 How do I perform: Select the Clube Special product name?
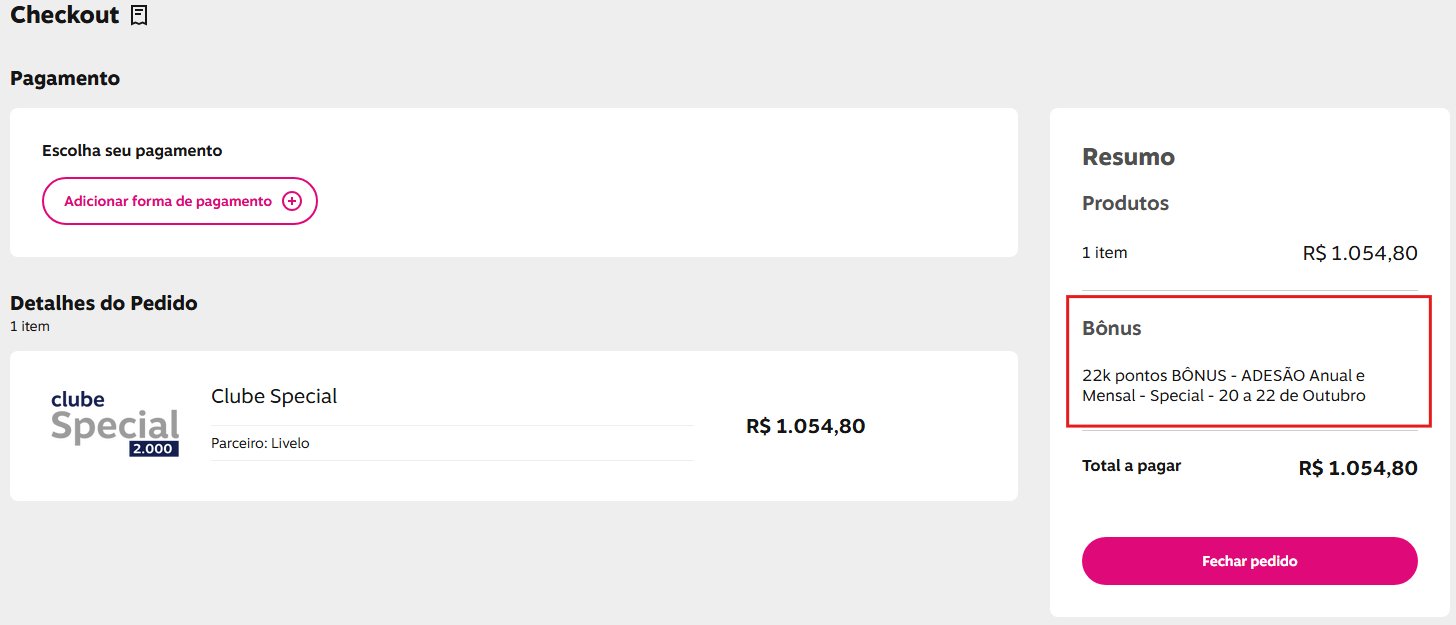click(274, 396)
